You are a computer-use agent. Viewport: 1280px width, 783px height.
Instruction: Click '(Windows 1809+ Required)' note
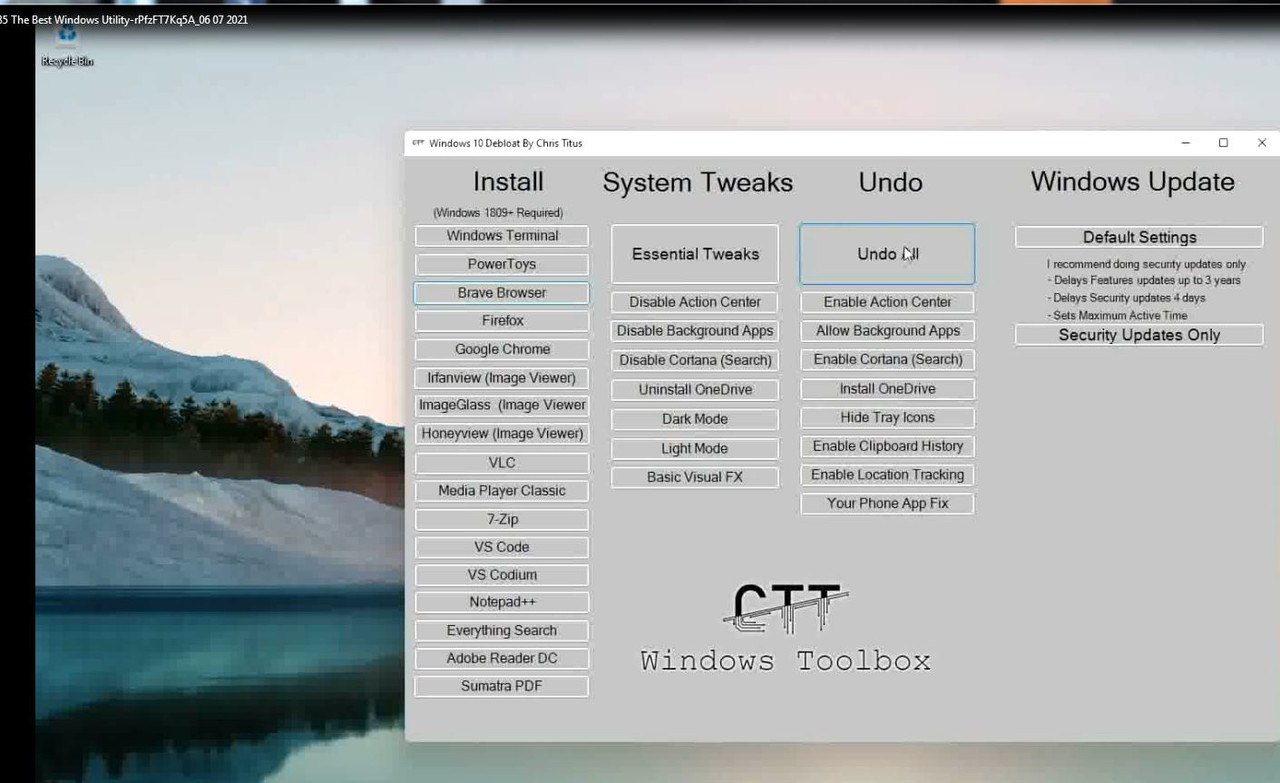(x=498, y=213)
